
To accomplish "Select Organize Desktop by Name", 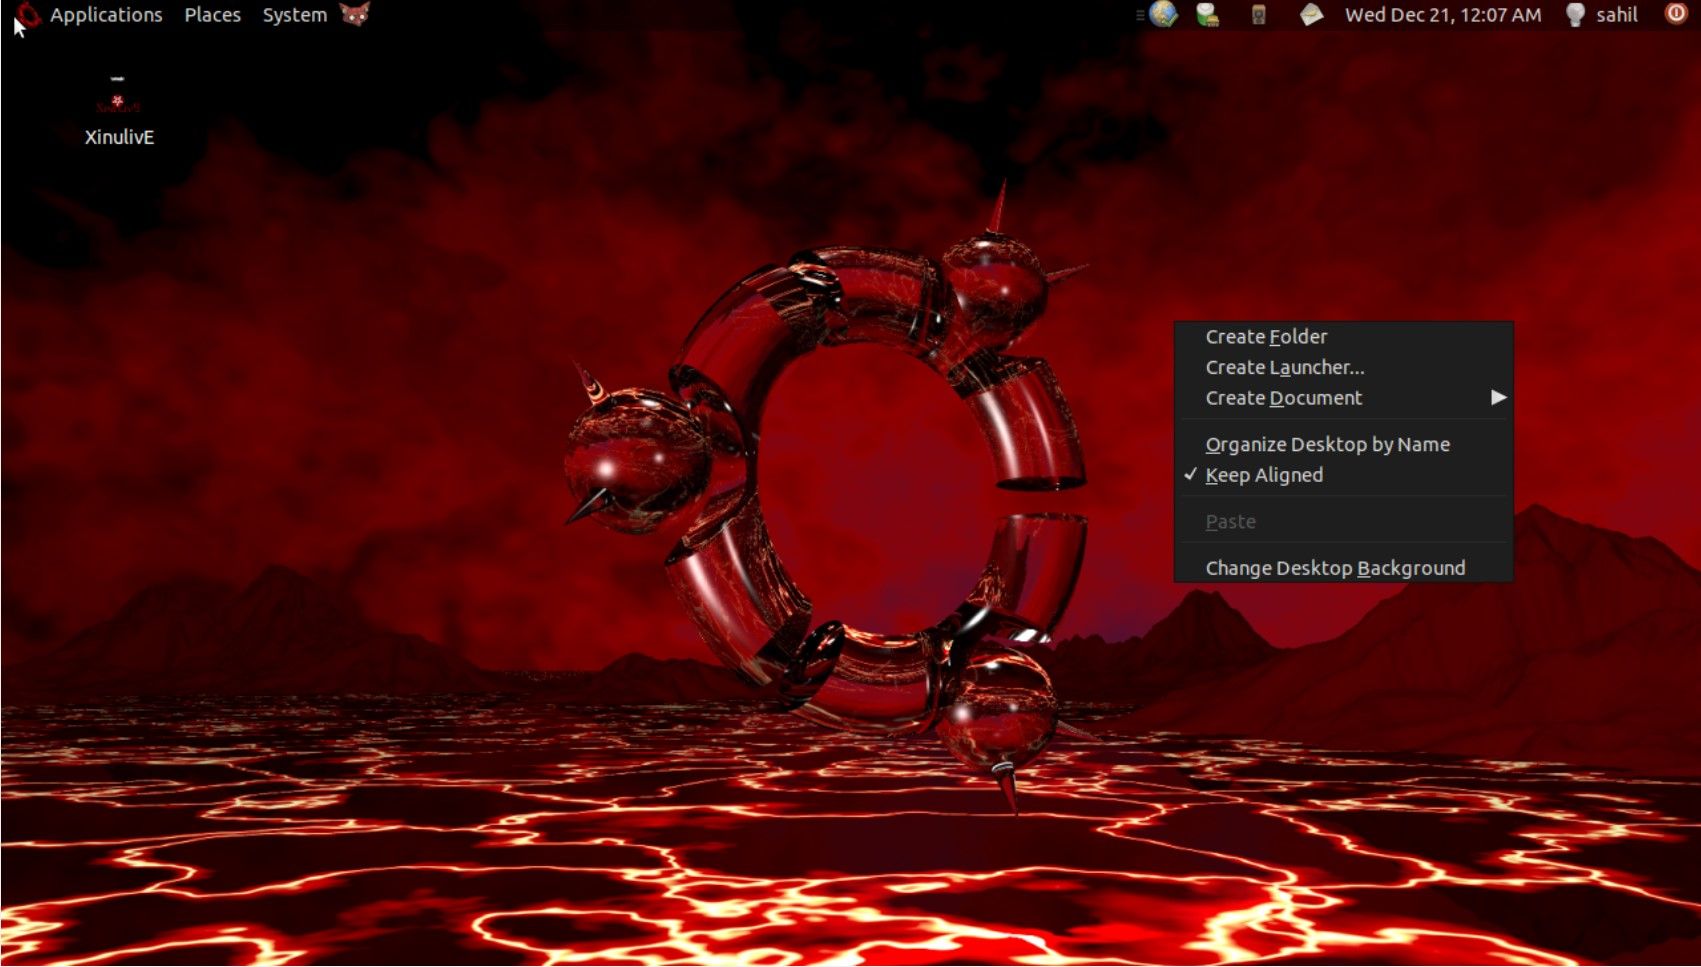I will click(x=1327, y=445).
